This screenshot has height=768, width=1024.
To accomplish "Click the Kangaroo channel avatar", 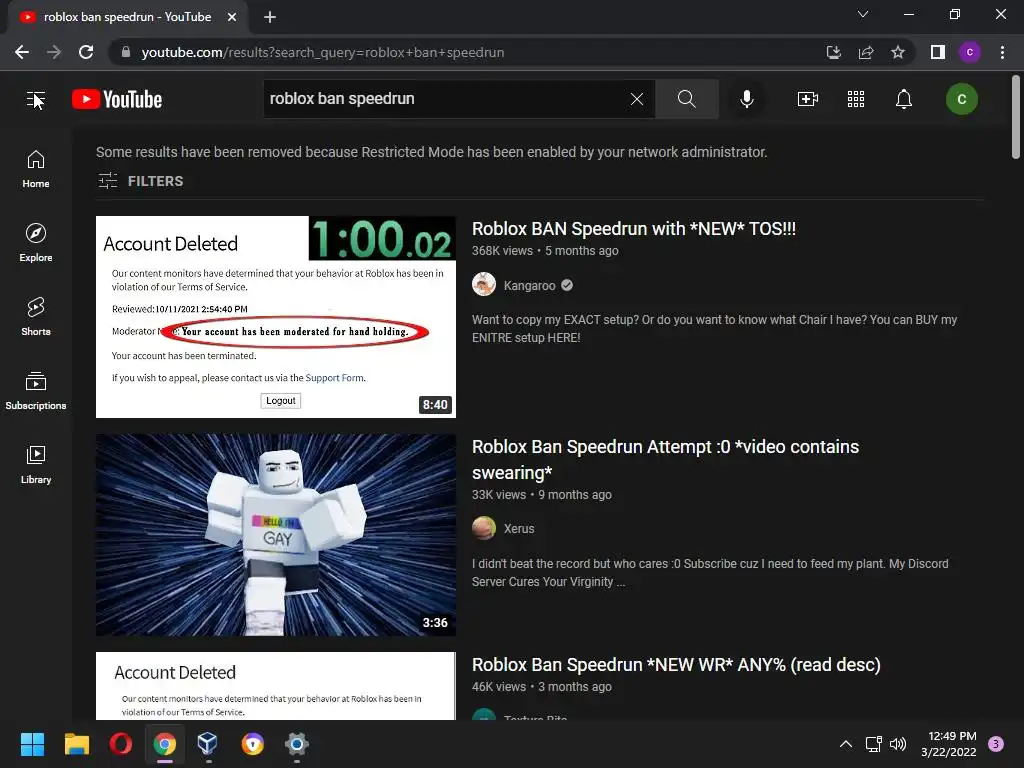I will (484, 284).
